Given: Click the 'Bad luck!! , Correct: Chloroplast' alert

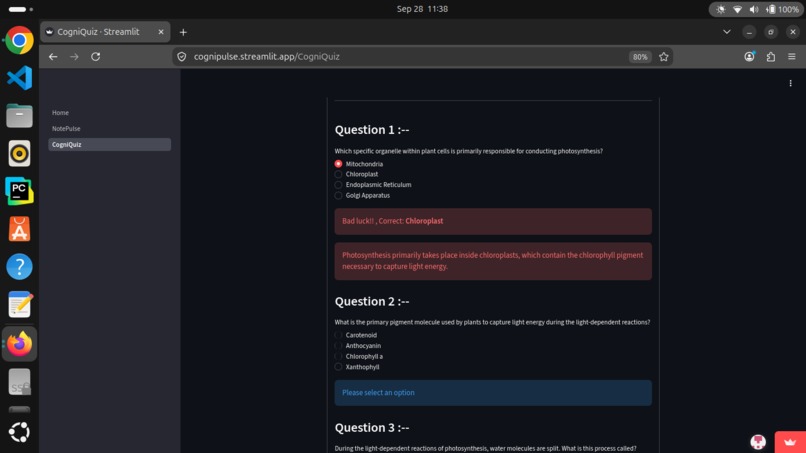Looking at the screenshot, I should (x=493, y=221).
